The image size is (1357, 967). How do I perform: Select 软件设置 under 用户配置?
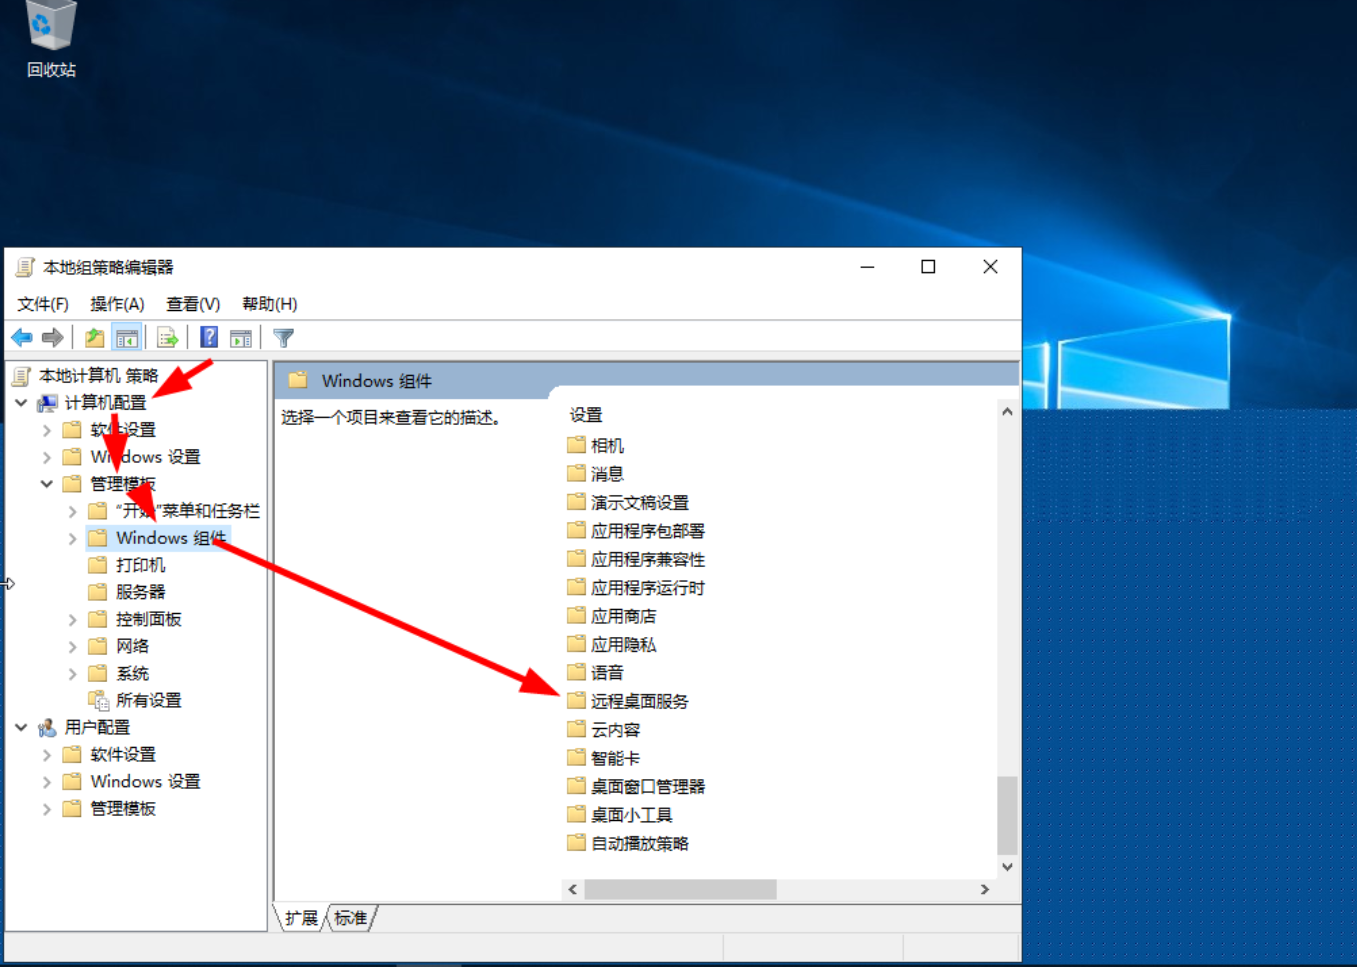[123, 754]
